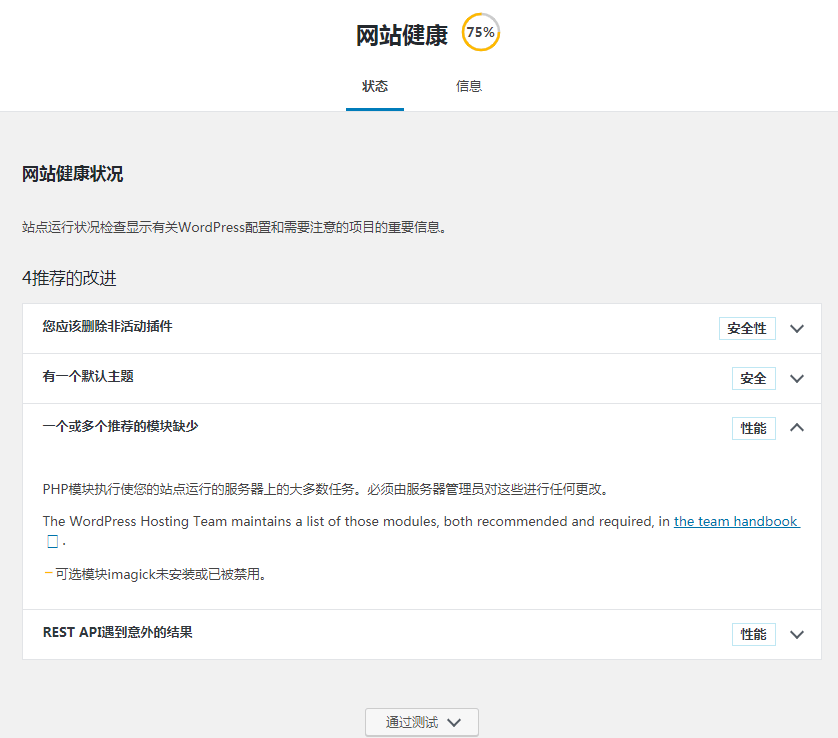This screenshot has height=738, width=838.
Task: Expand the REST API遇到意外的结果 section chevron
Action: (797, 634)
